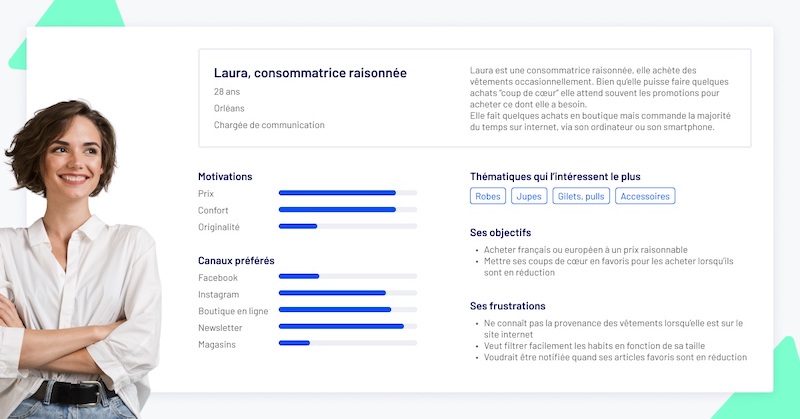Click the Facebook channel bar

pyautogui.click(x=347, y=277)
